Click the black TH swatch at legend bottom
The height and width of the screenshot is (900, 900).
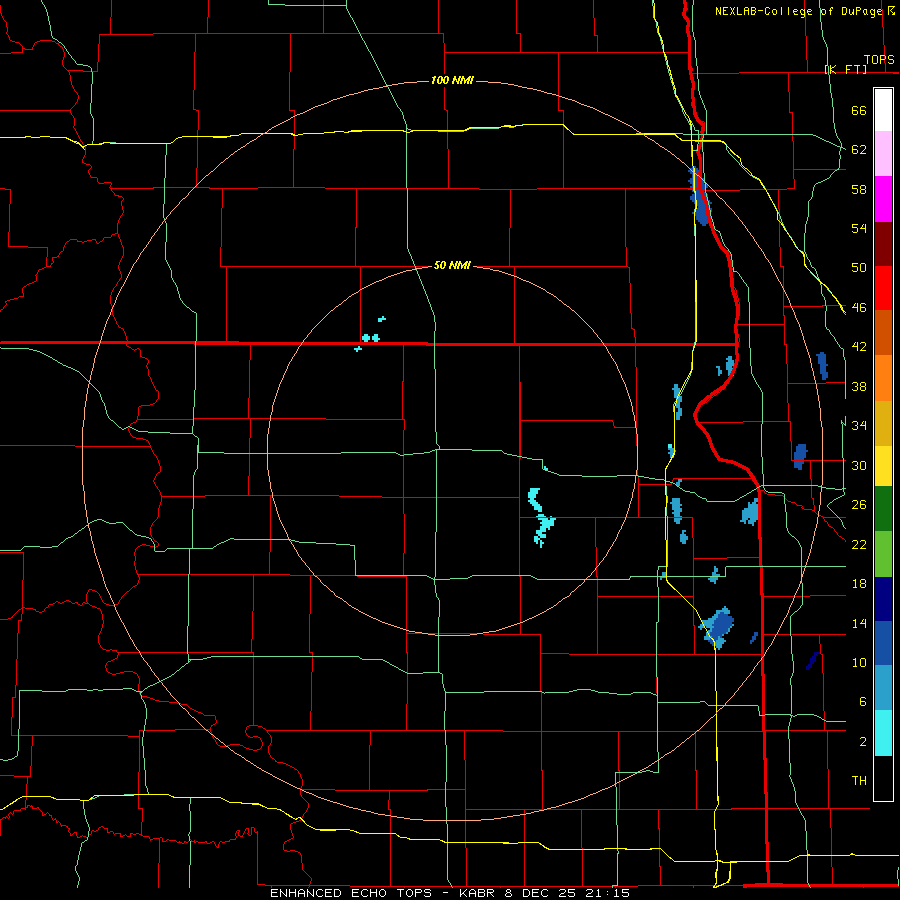point(883,778)
